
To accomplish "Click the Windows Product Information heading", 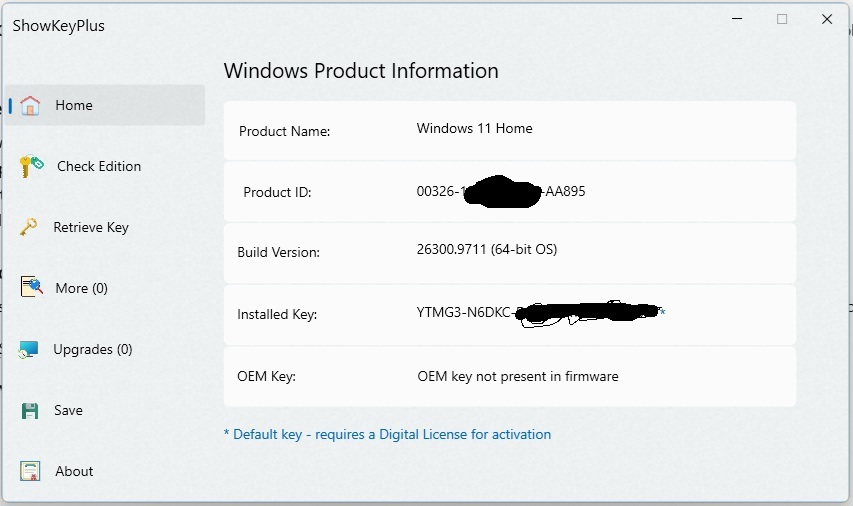I will (361, 71).
